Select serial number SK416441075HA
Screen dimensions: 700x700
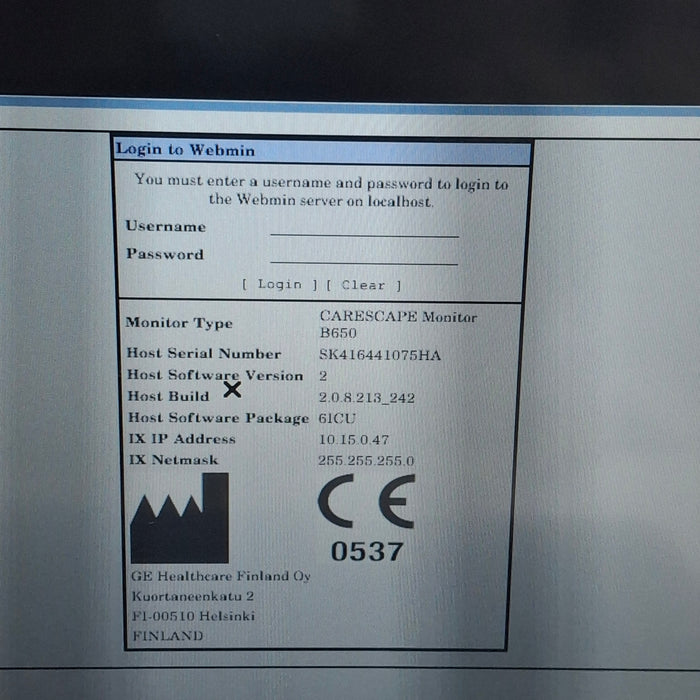379,355
